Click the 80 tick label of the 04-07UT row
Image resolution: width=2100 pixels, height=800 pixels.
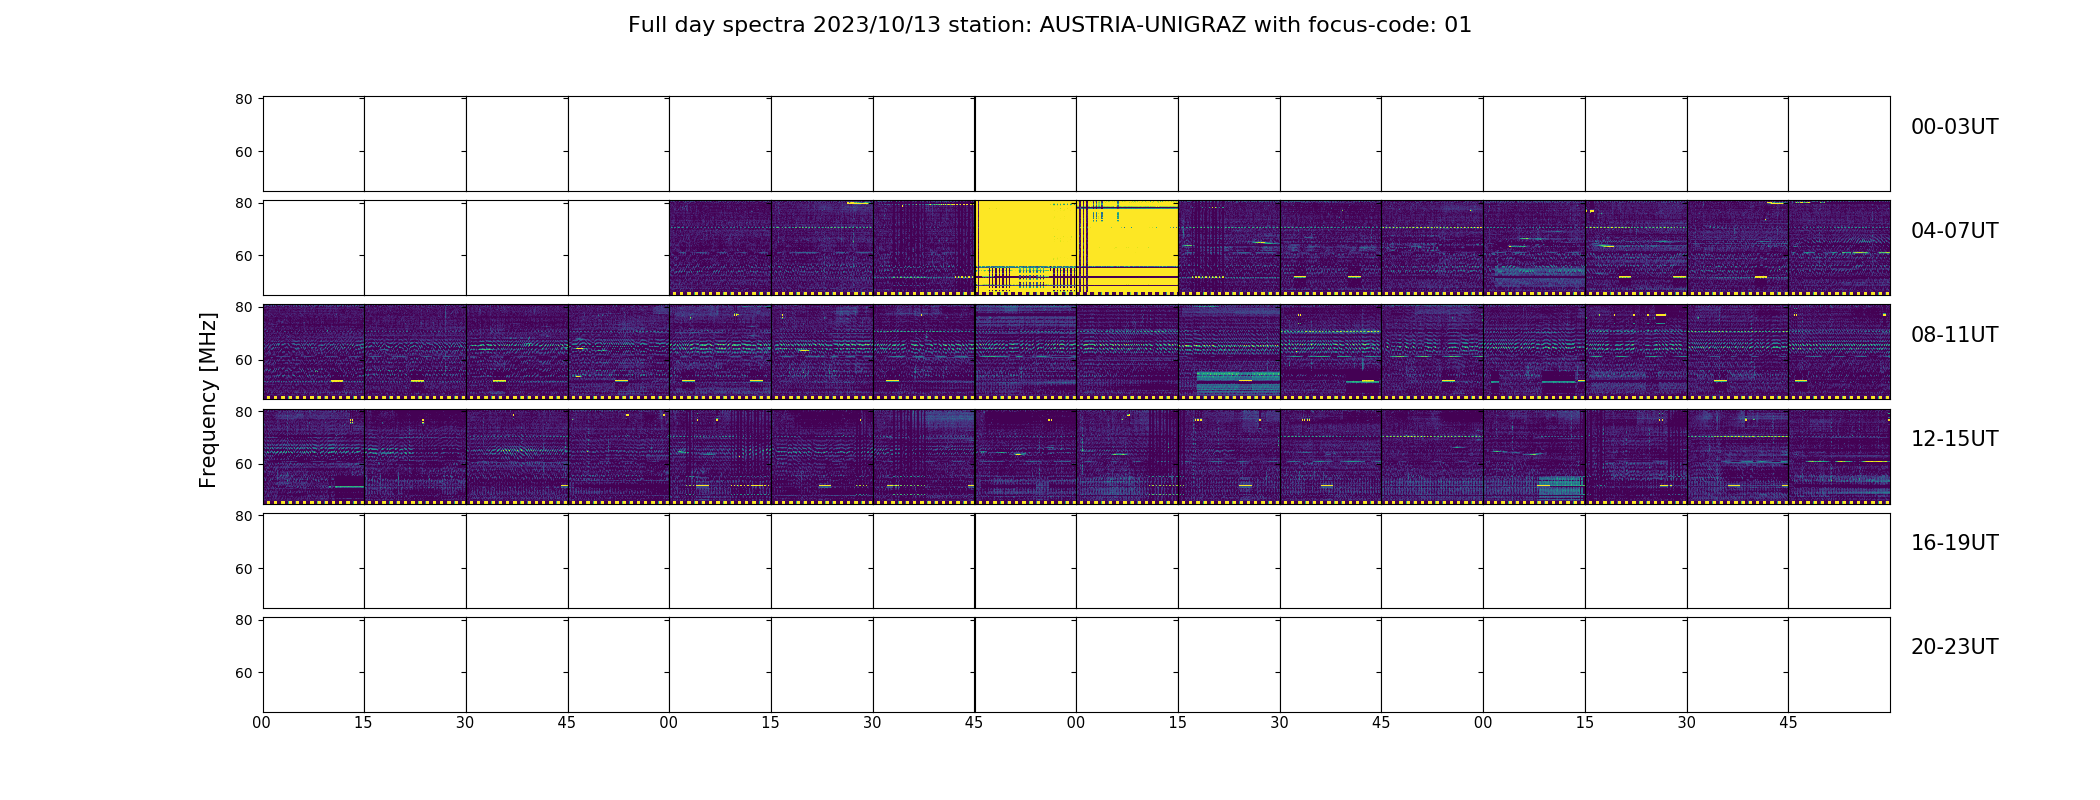[x=243, y=203]
